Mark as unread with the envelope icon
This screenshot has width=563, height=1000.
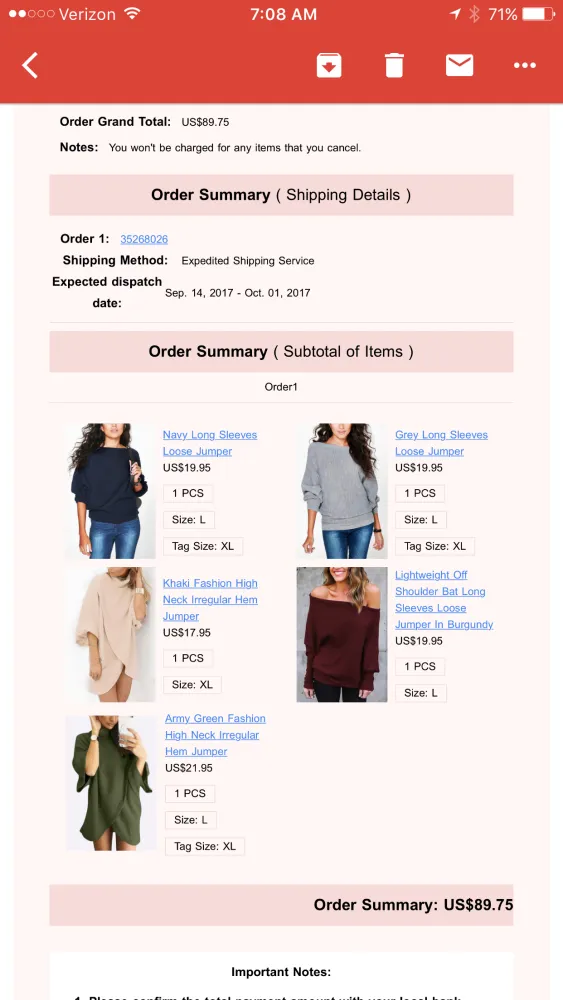pos(459,65)
